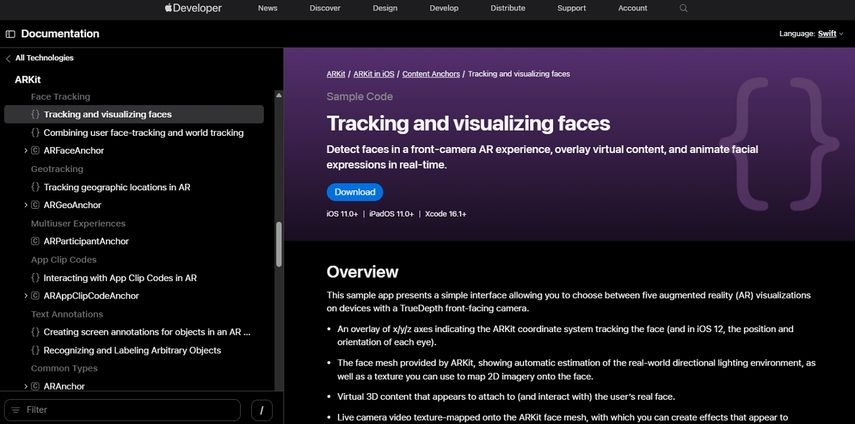Open the Account menu
This screenshot has height=424, width=855.
[x=633, y=8]
